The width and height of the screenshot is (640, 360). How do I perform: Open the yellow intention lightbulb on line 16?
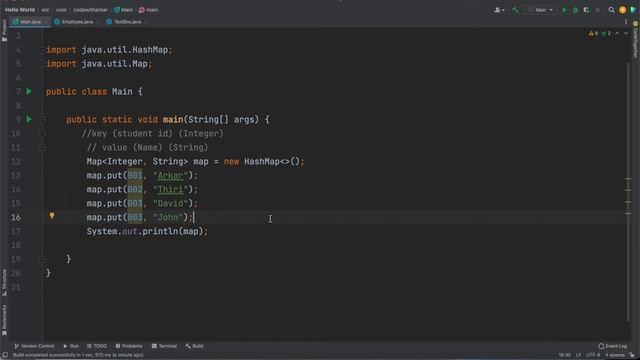click(52, 216)
